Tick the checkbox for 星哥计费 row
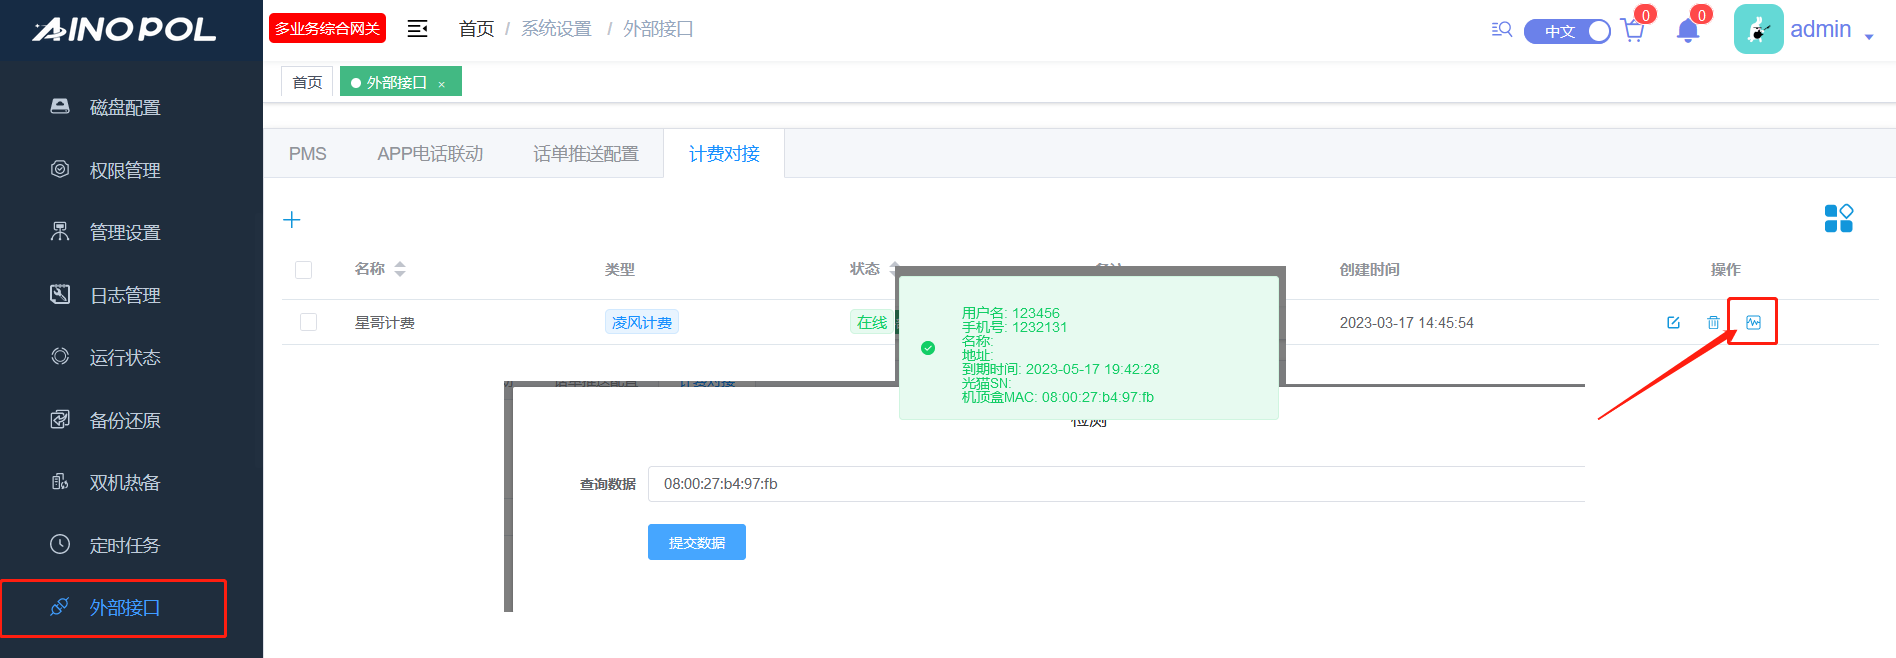Screen dimensions: 1896x658 pyautogui.click(x=308, y=322)
